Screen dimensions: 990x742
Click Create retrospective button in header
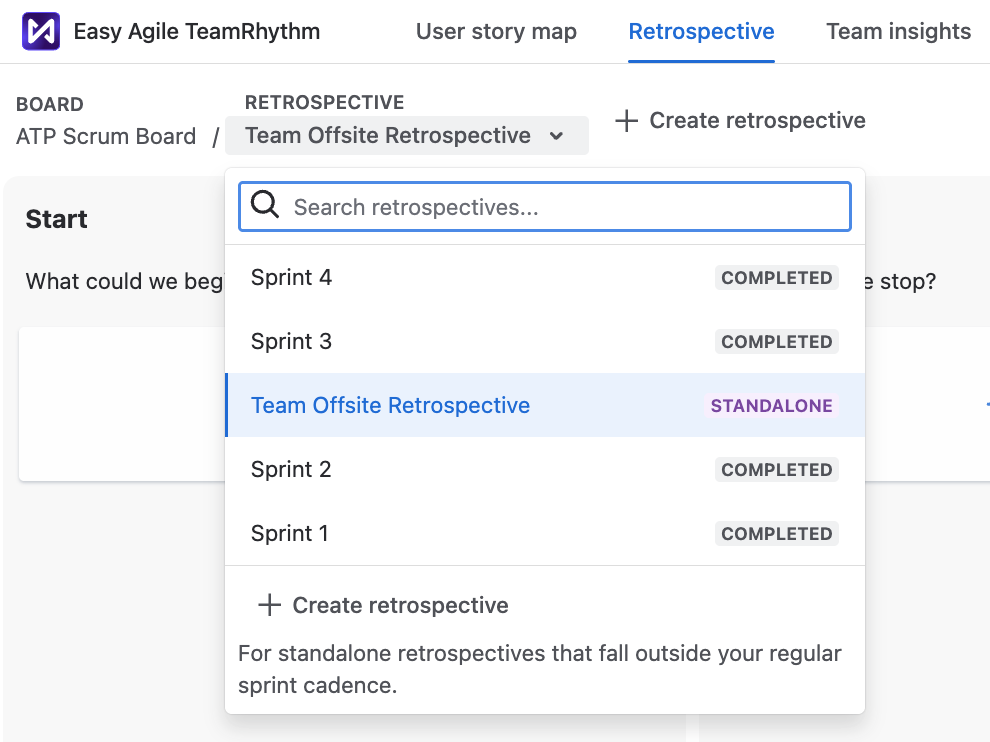(x=740, y=121)
